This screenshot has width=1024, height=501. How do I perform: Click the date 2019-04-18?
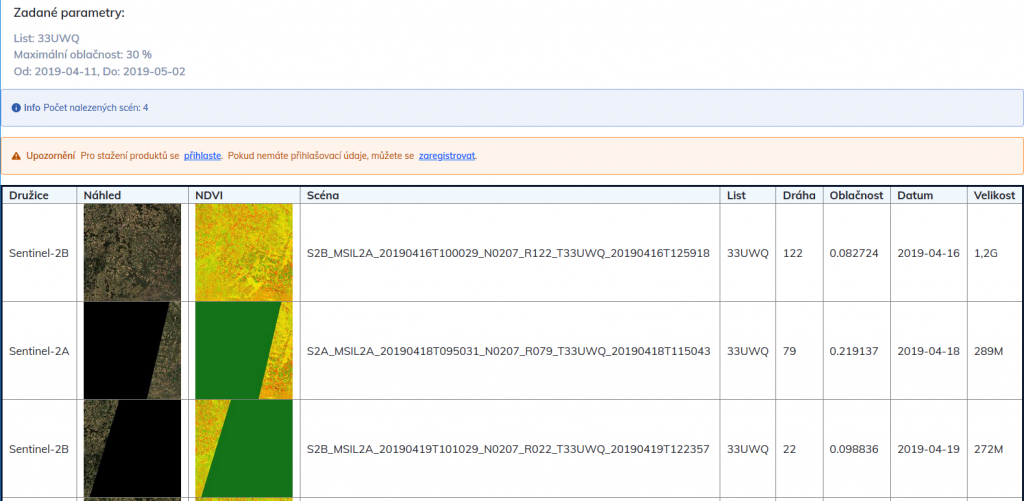(x=929, y=351)
